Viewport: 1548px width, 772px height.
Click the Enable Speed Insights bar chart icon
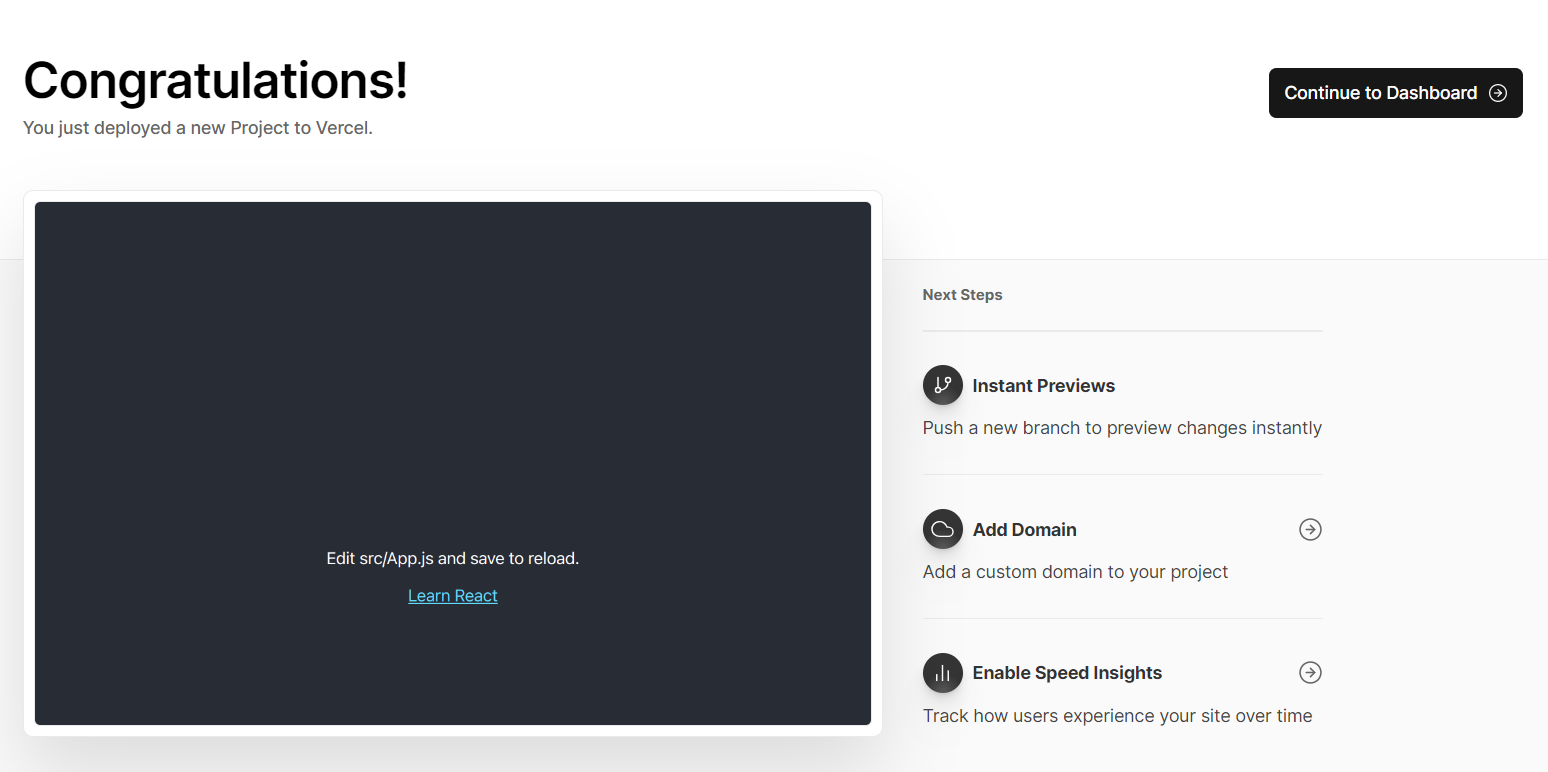coord(942,673)
